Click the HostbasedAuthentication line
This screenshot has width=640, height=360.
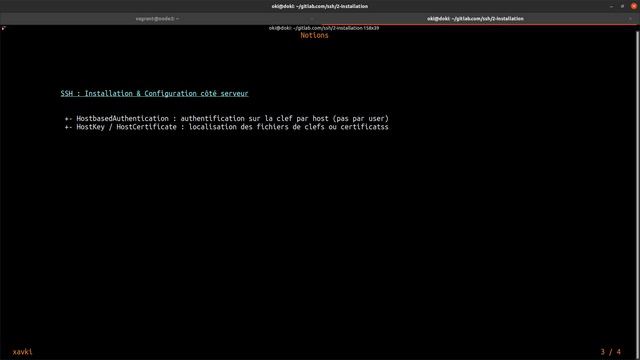click(x=227, y=119)
